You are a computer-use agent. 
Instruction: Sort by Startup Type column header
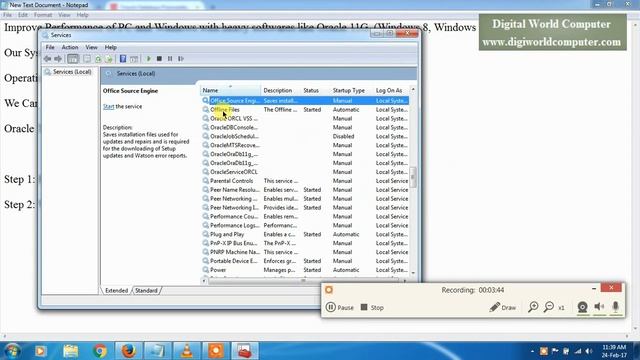pyautogui.click(x=352, y=90)
